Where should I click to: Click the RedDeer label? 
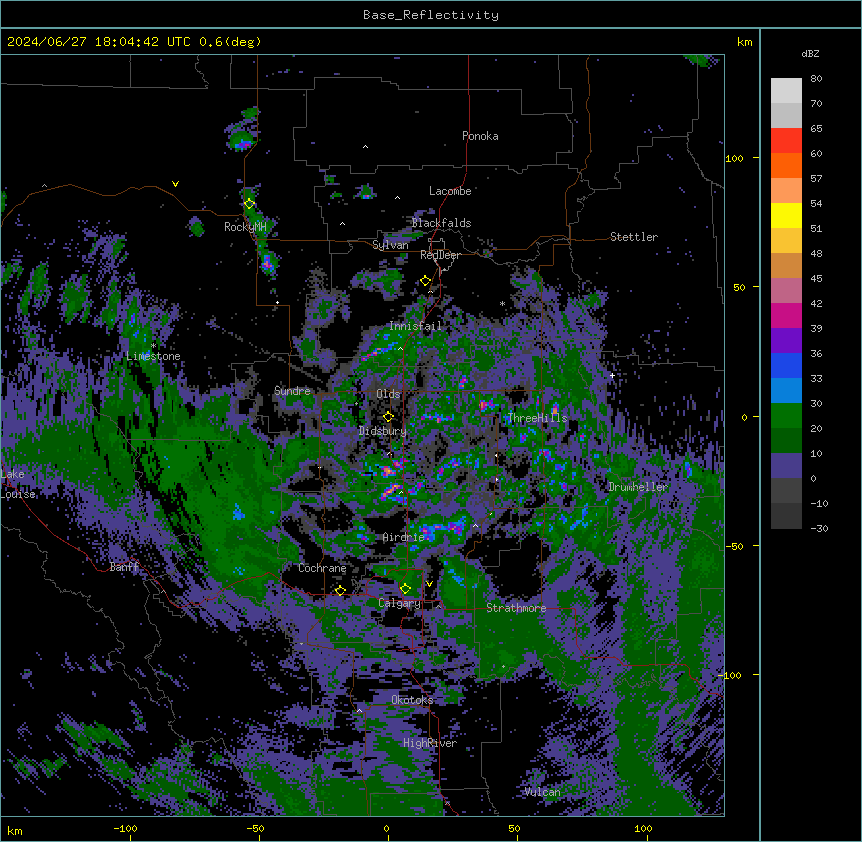click(440, 255)
